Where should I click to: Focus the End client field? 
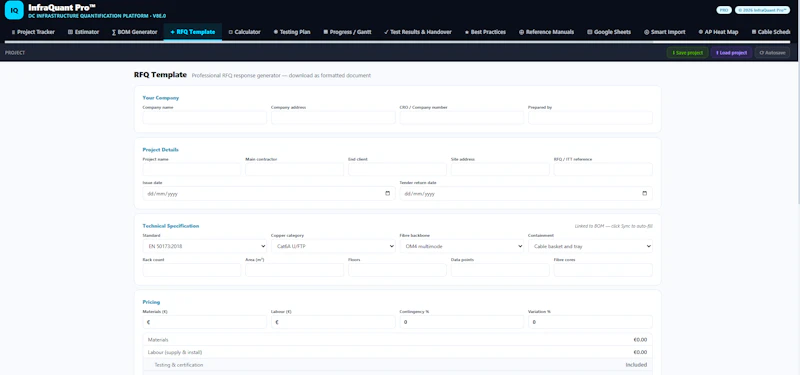pyautogui.click(x=397, y=169)
